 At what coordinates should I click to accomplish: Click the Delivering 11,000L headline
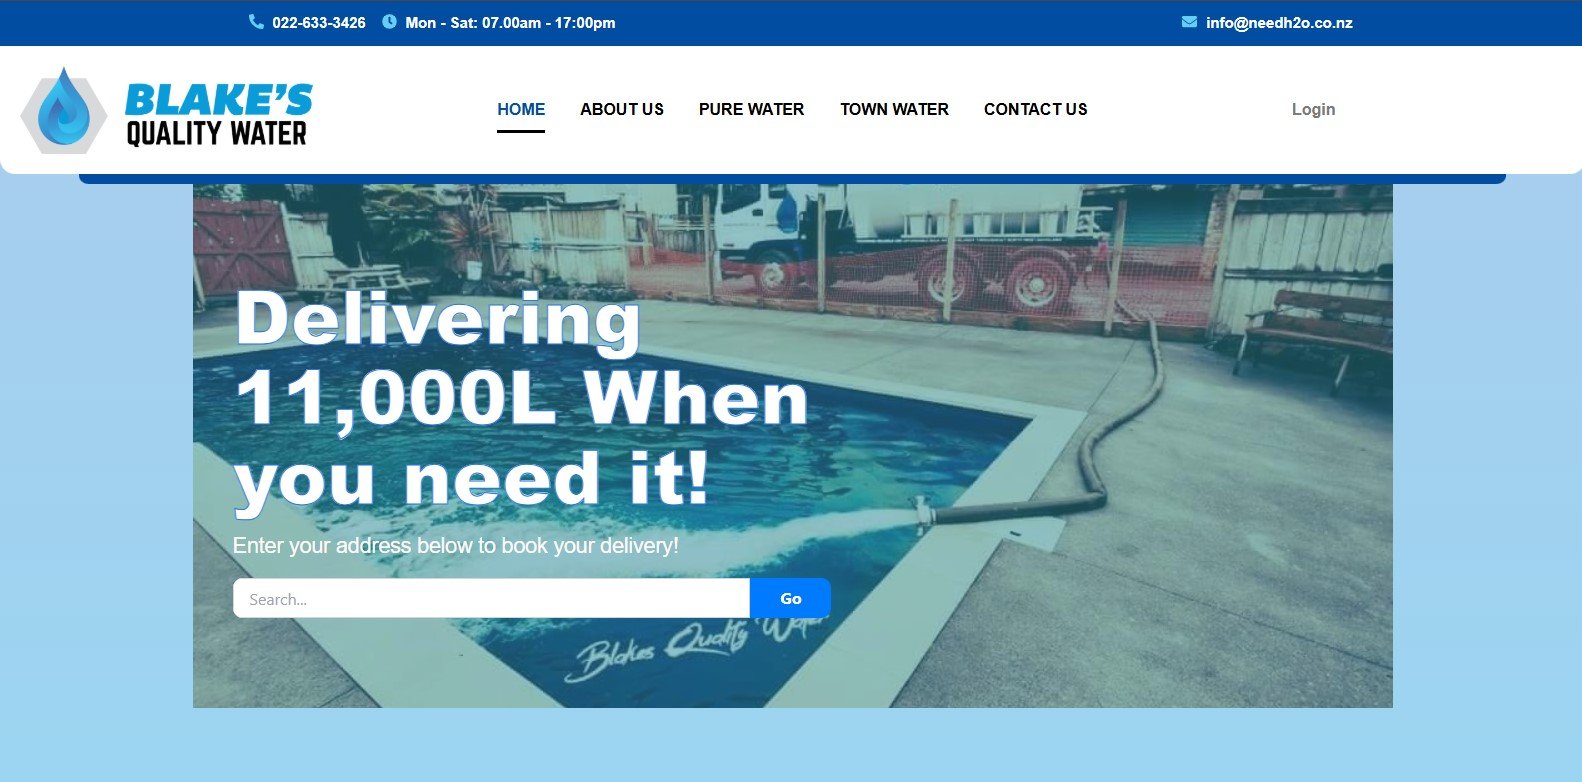point(520,400)
